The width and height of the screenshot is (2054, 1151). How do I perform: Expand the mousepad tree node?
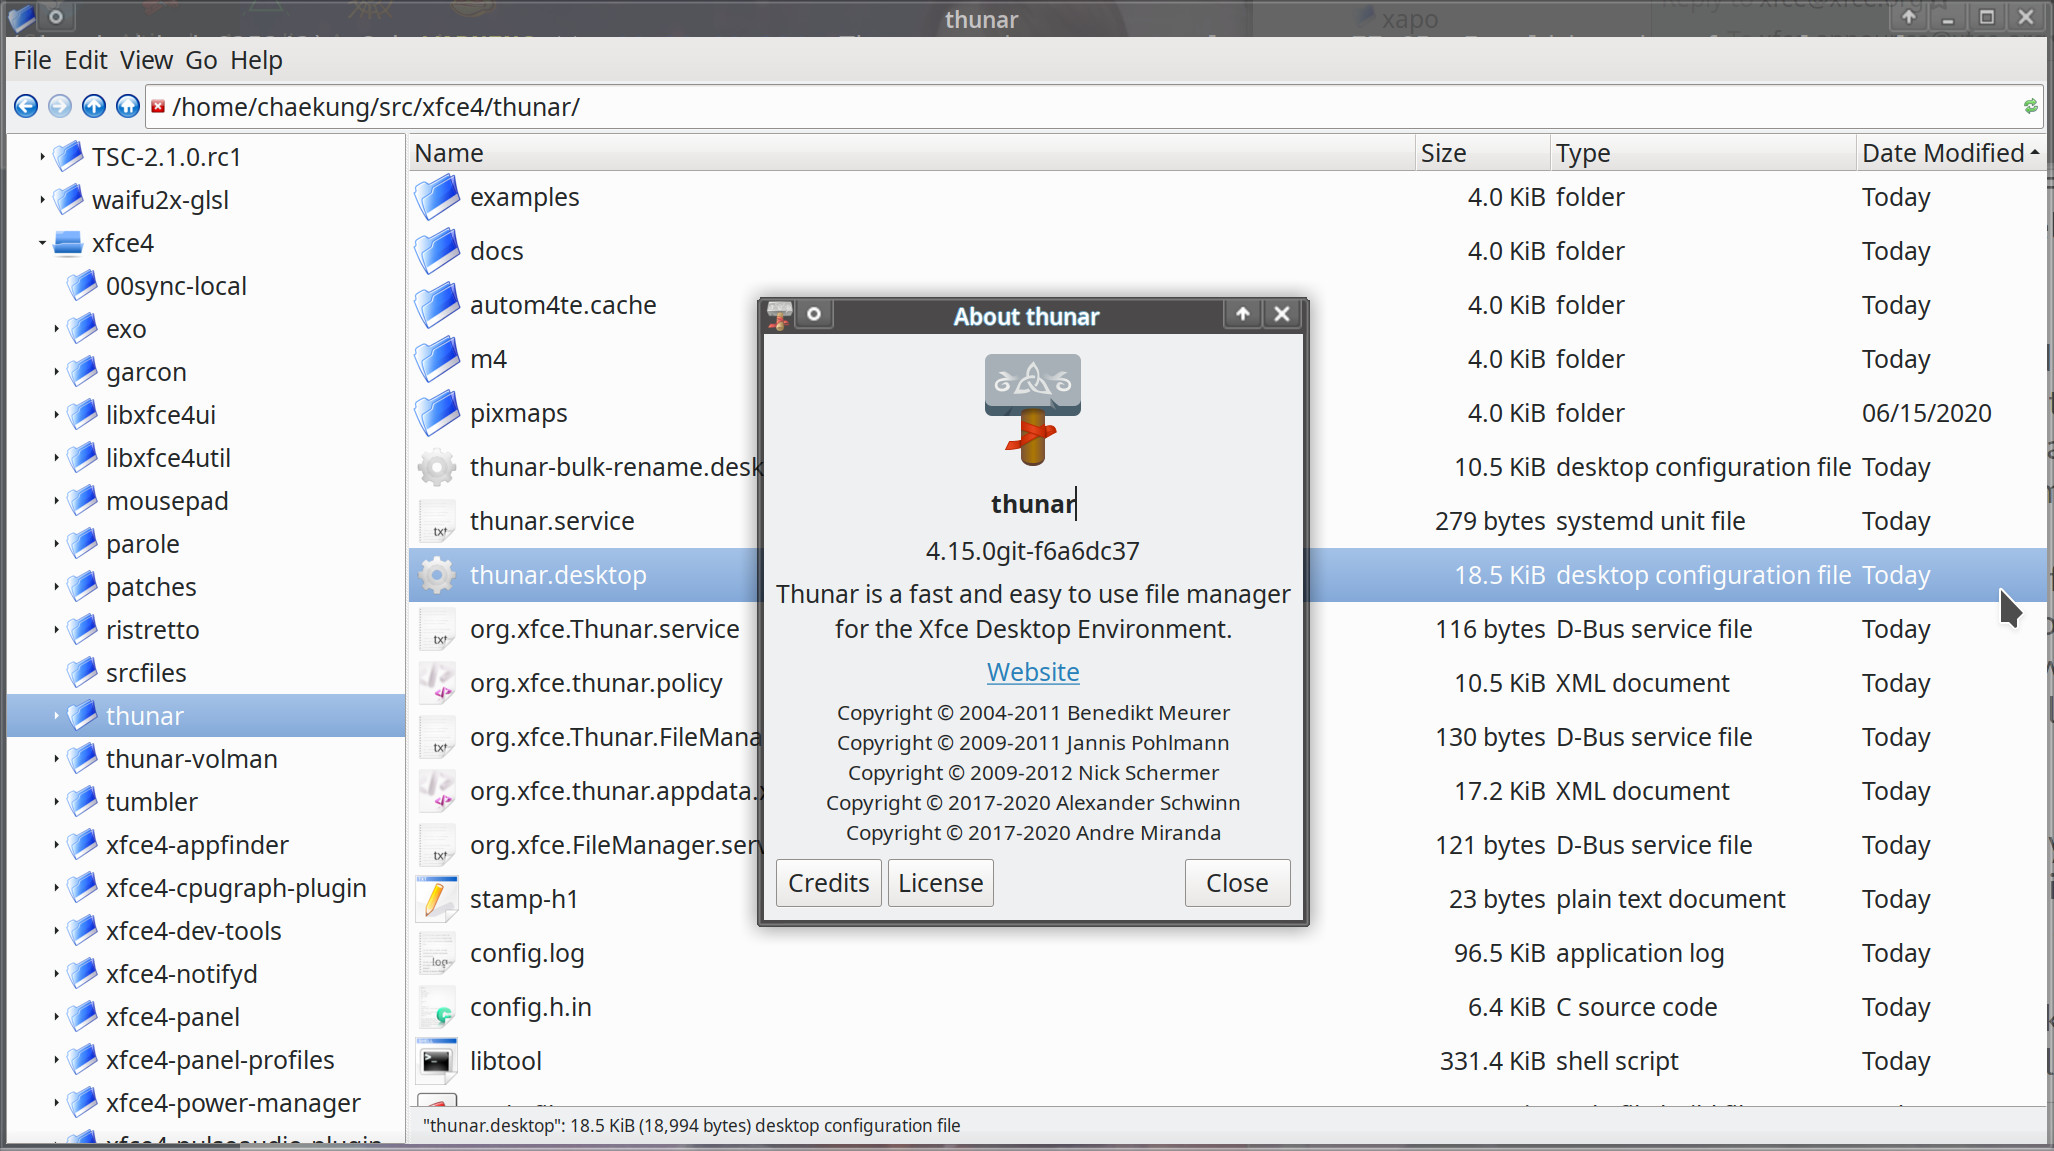(56, 501)
